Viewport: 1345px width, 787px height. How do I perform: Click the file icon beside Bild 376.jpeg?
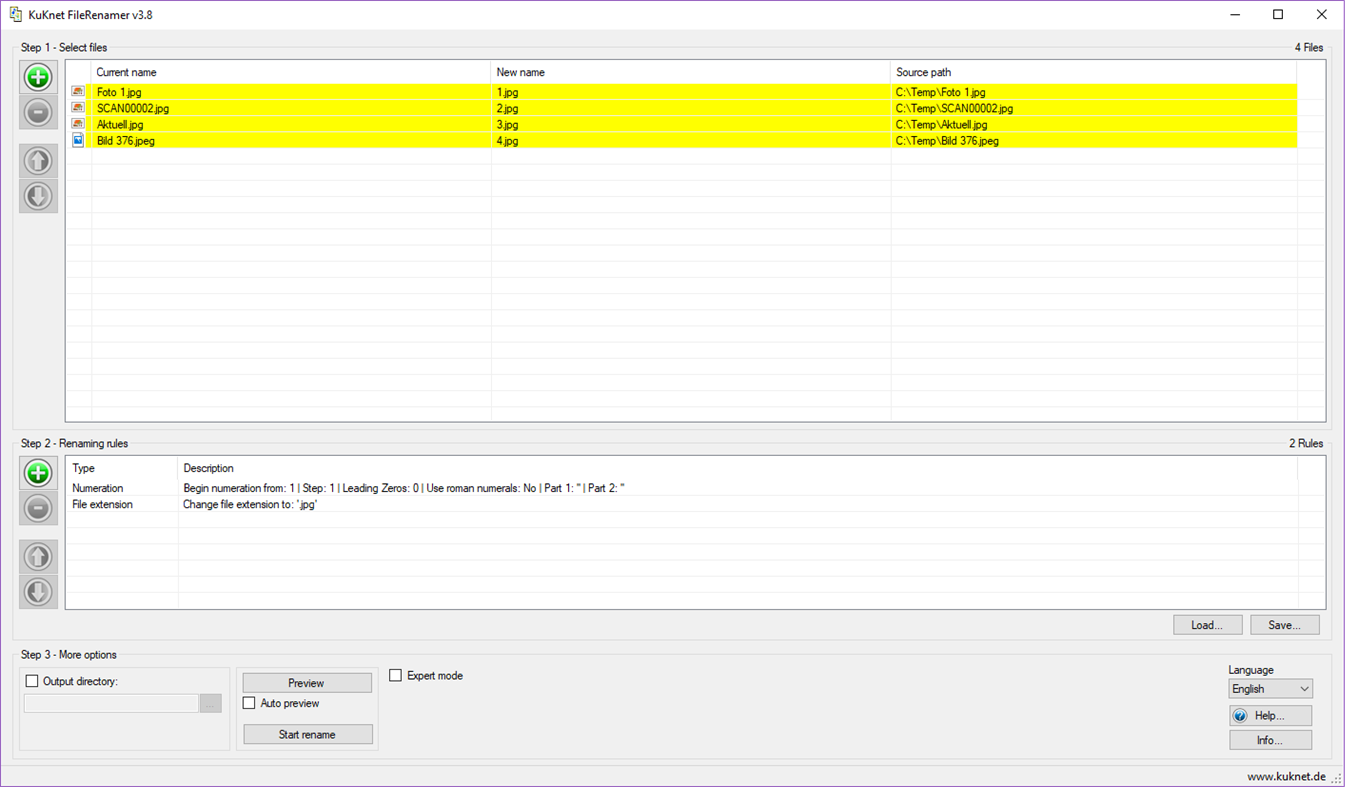pyautogui.click(x=78, y=140)
